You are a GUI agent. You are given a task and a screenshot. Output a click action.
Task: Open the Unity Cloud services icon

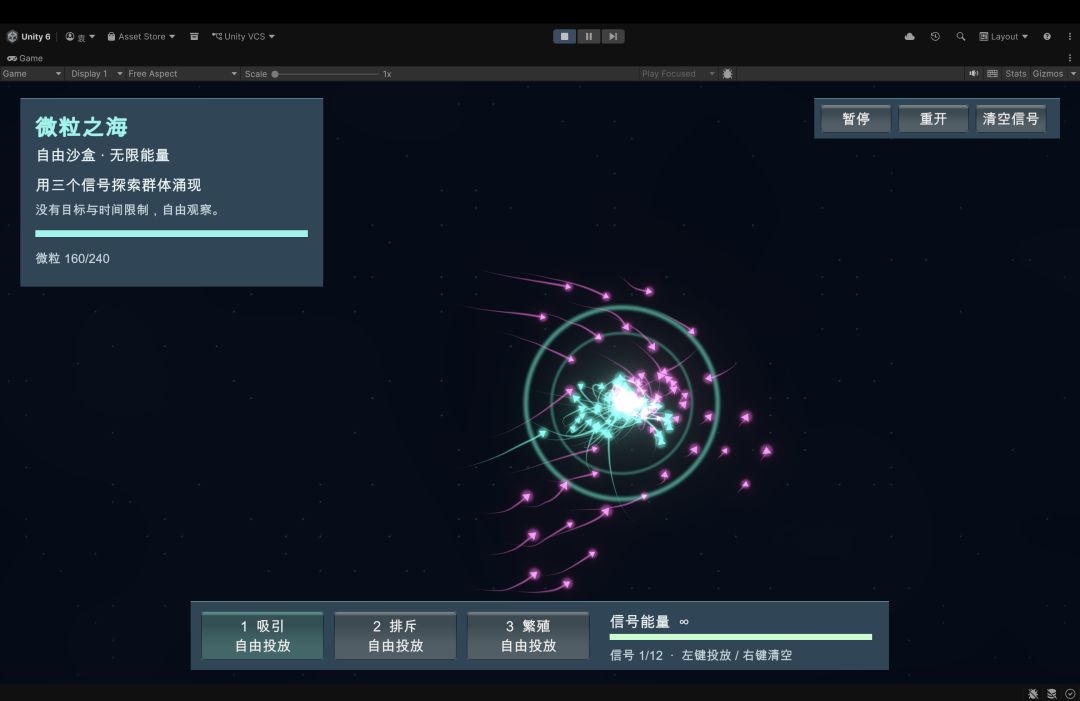point(909,36)
